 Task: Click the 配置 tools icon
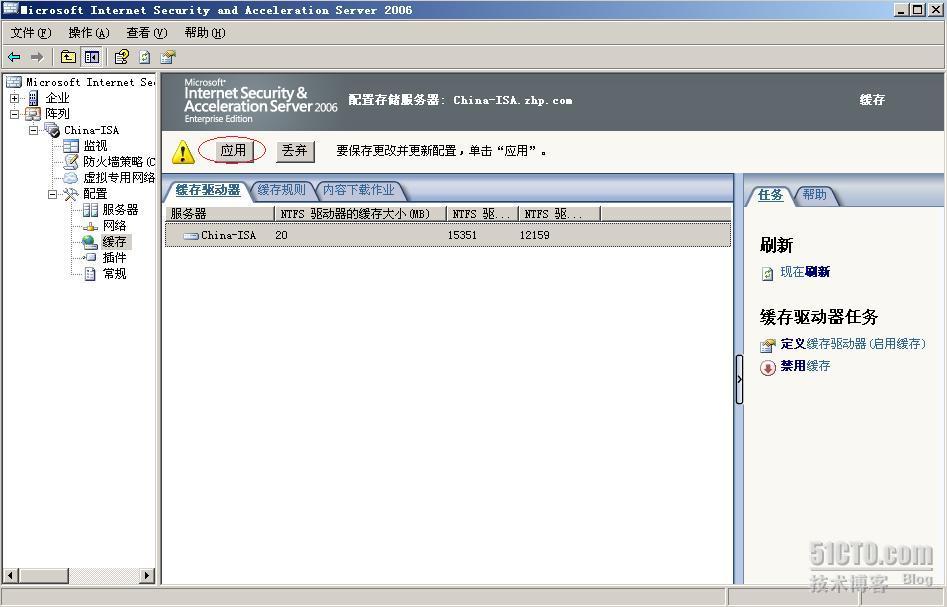pyautogui.click(x=71, y=194)
